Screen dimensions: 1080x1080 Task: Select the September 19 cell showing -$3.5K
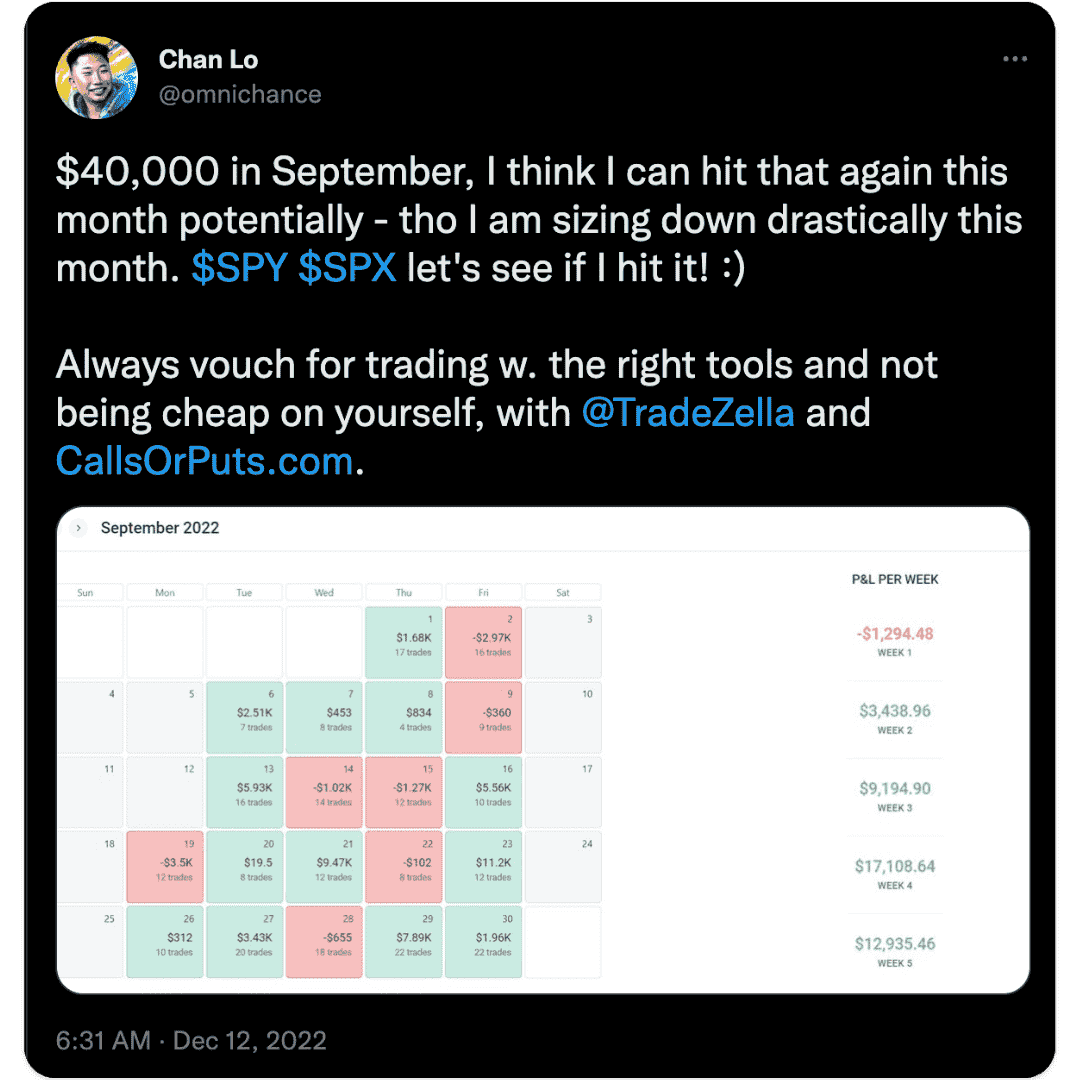(165, 867)
